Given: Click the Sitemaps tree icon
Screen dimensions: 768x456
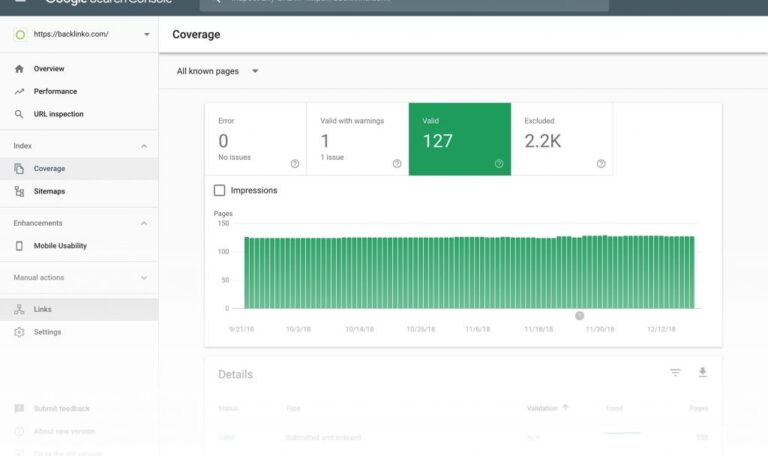Looking at the screenshot, I should [19, 191].
